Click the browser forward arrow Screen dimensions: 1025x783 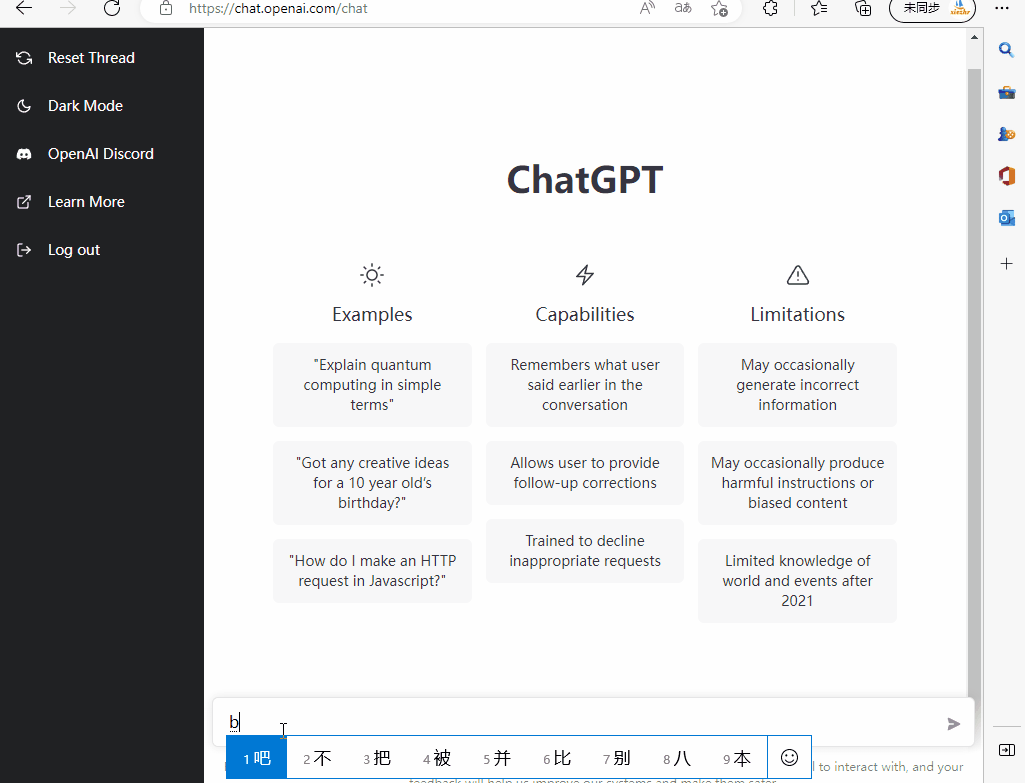[x=68, y=8]
